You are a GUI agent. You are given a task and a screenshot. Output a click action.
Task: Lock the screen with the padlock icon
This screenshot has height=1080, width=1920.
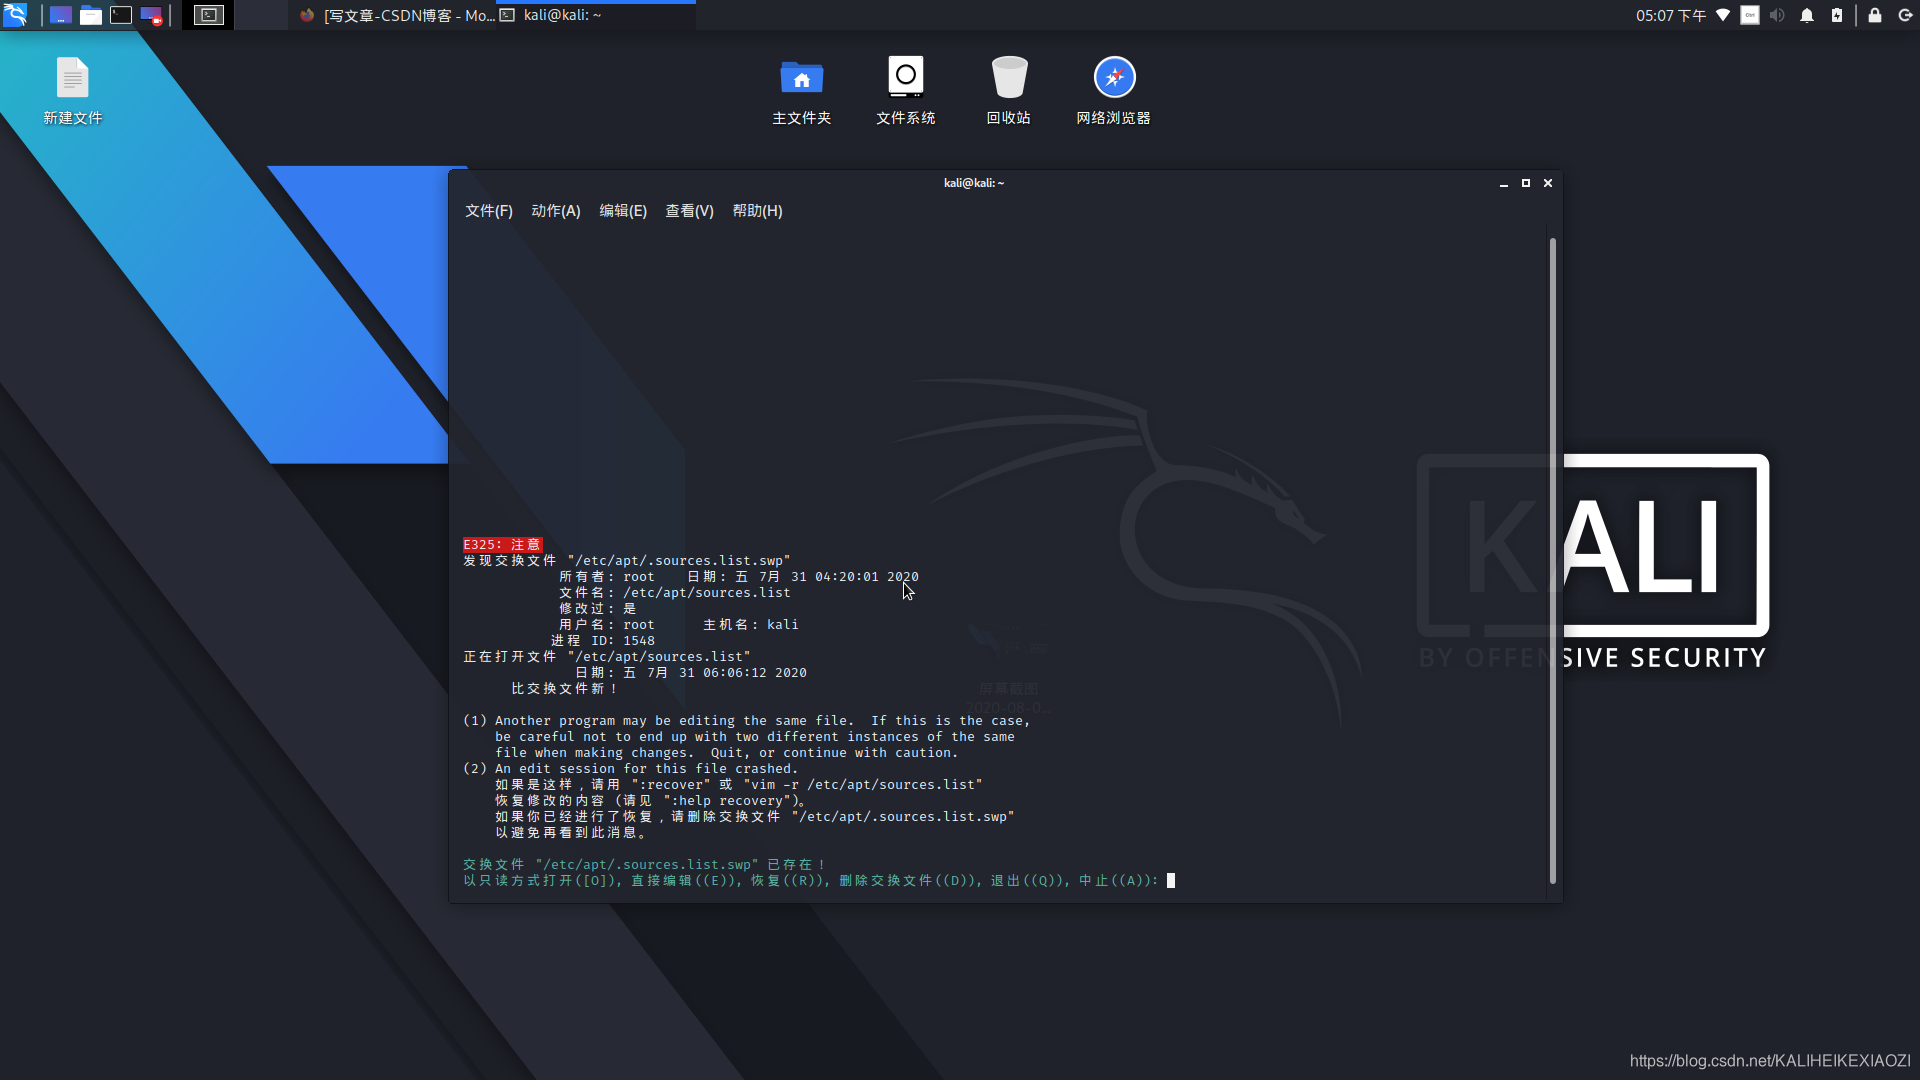1874,15
